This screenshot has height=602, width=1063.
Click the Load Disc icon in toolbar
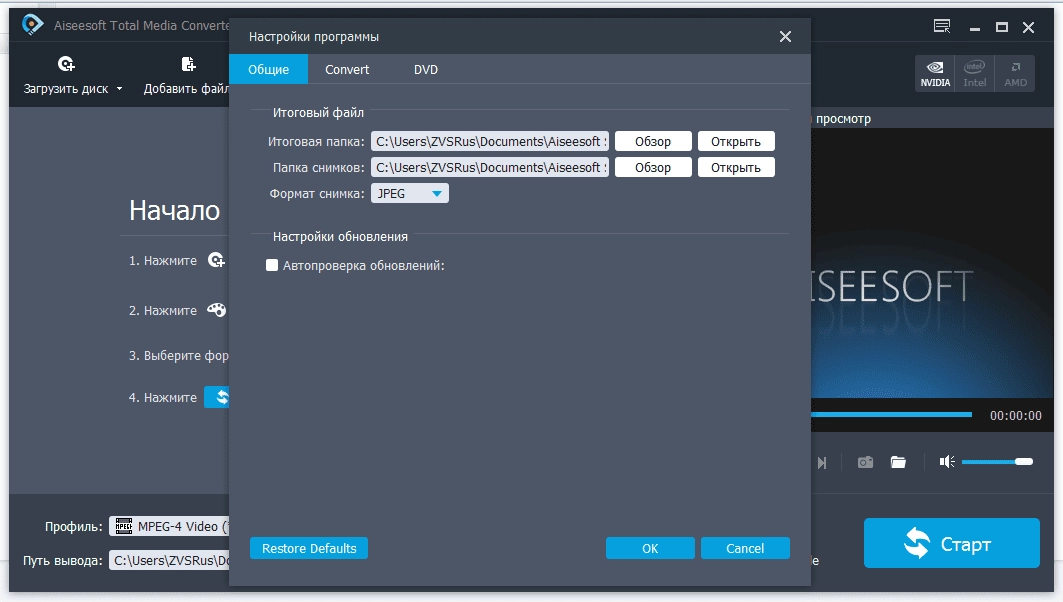tap(66, 64)
